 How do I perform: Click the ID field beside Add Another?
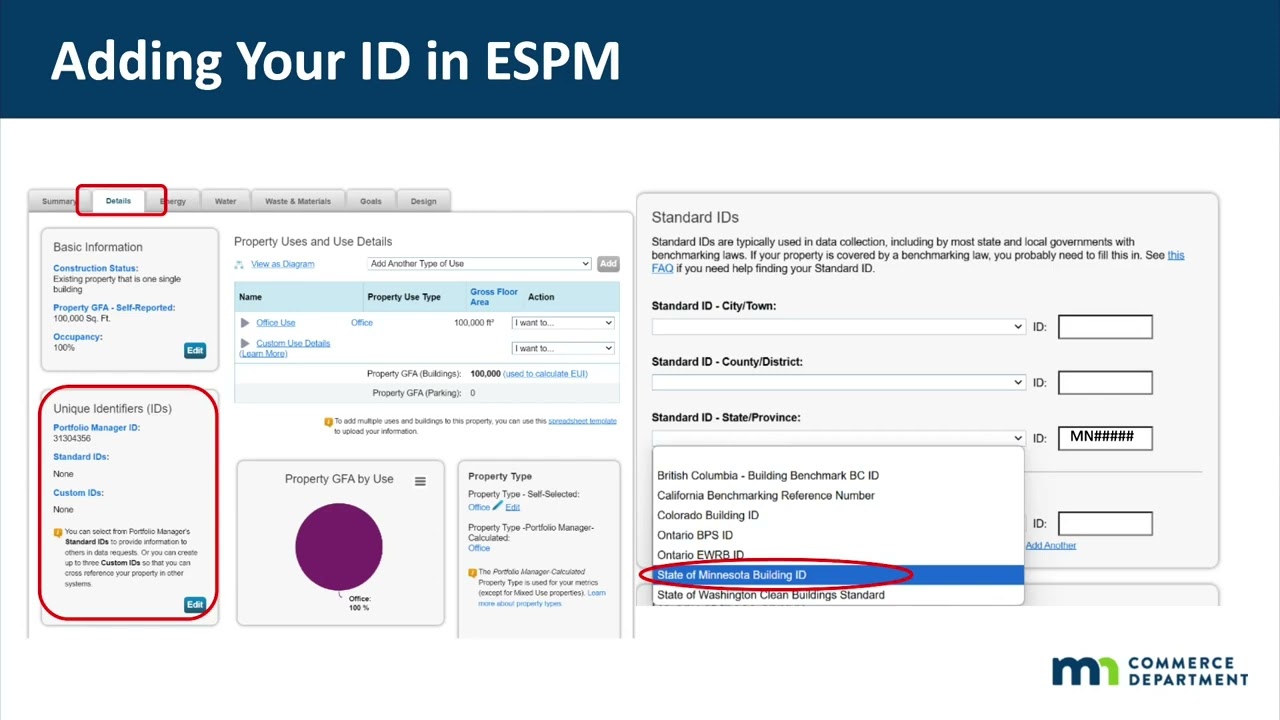[x=1105, y=523]
